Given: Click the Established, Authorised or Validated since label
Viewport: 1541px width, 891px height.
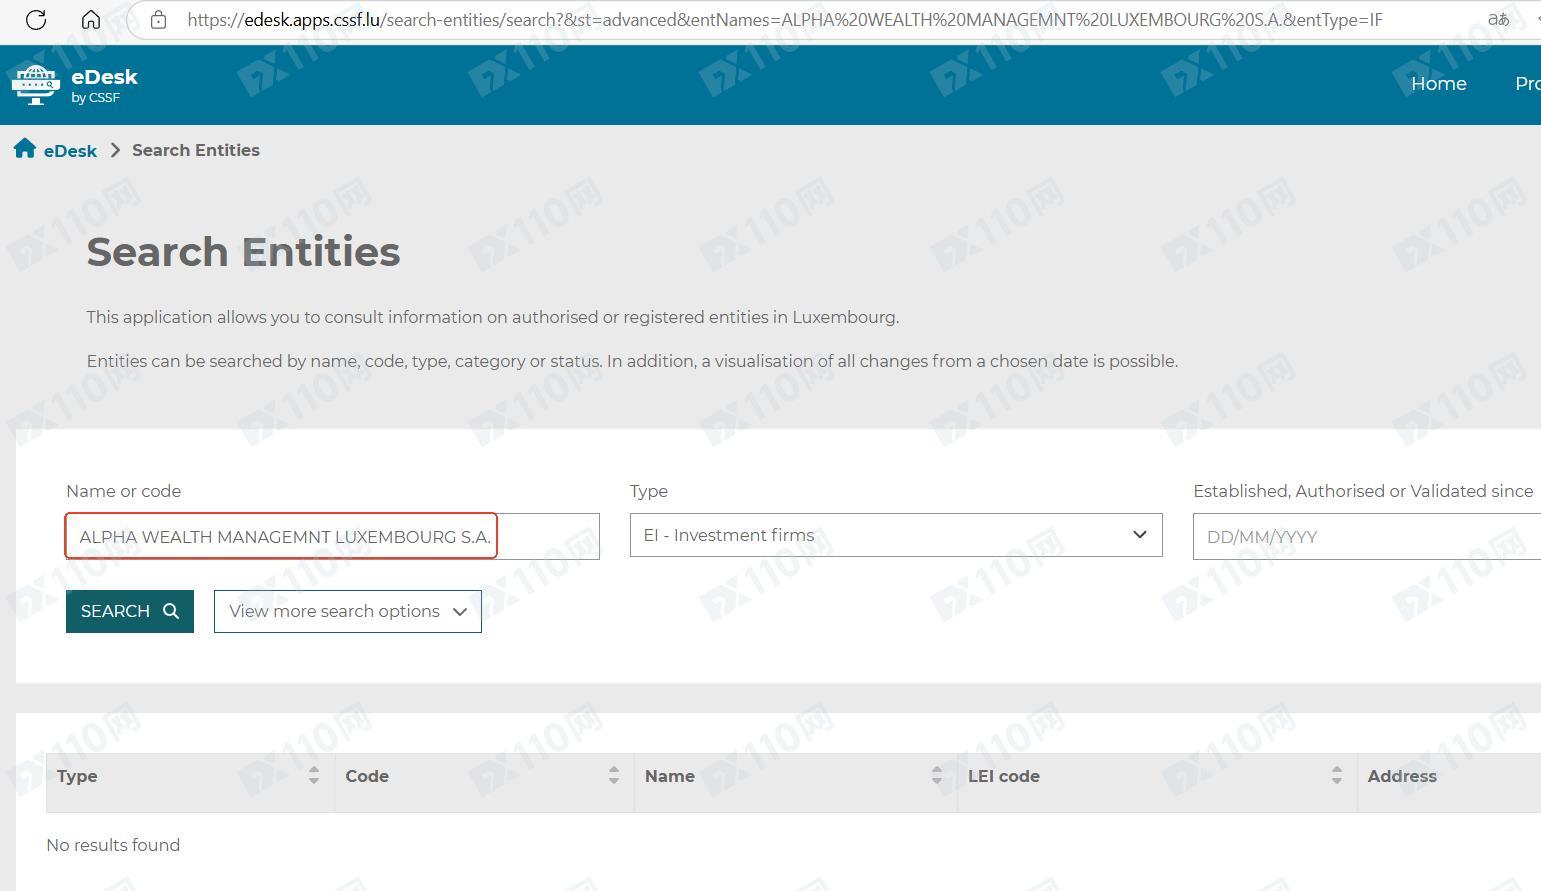Looking at the screenshot, I should (x=1363, y=491).
